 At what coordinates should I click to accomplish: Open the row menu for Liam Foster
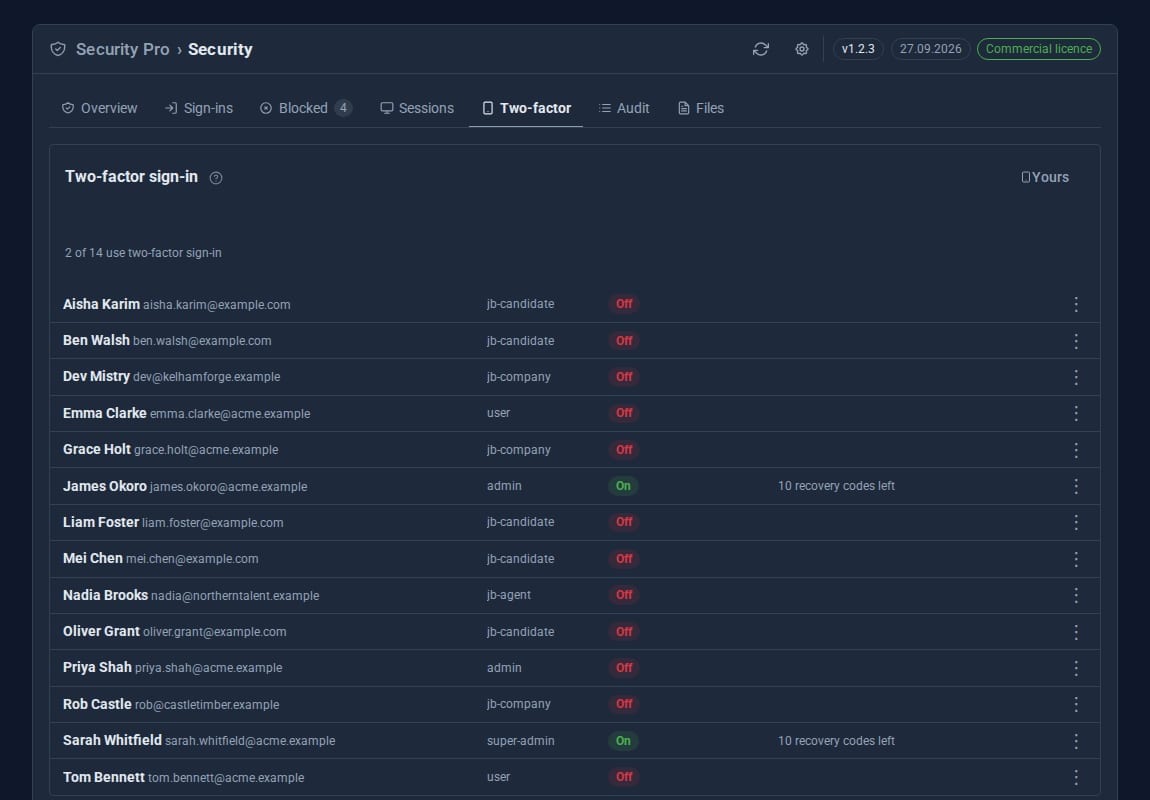[1076, 523]
